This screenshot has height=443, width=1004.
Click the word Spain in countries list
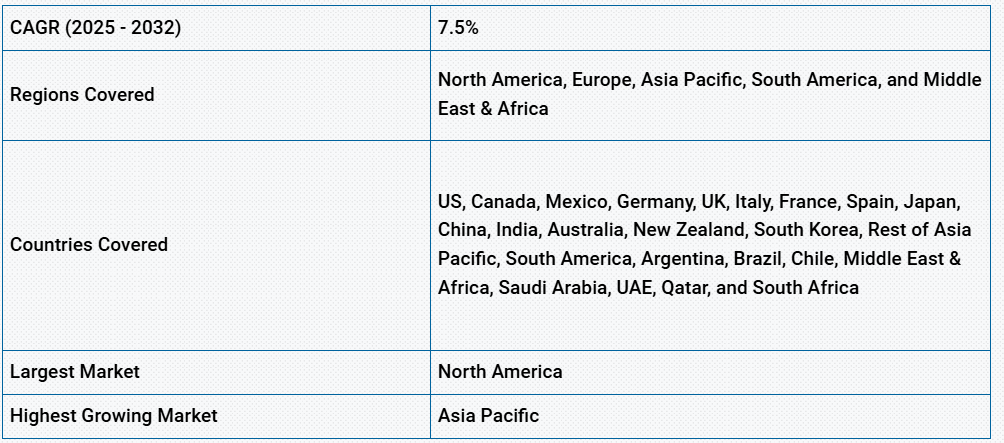pyautogui.click(x=872, y=202)
